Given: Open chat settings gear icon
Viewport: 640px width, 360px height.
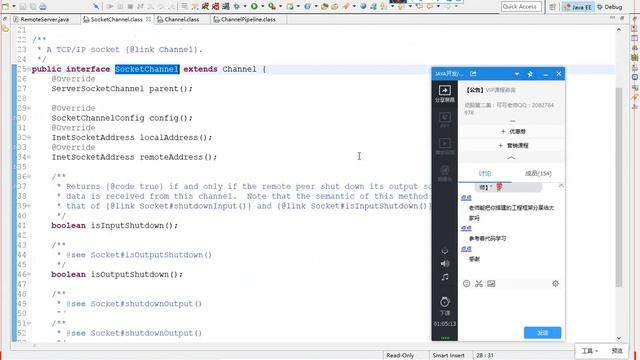Looking at the screenshot, I should (555, 284).
